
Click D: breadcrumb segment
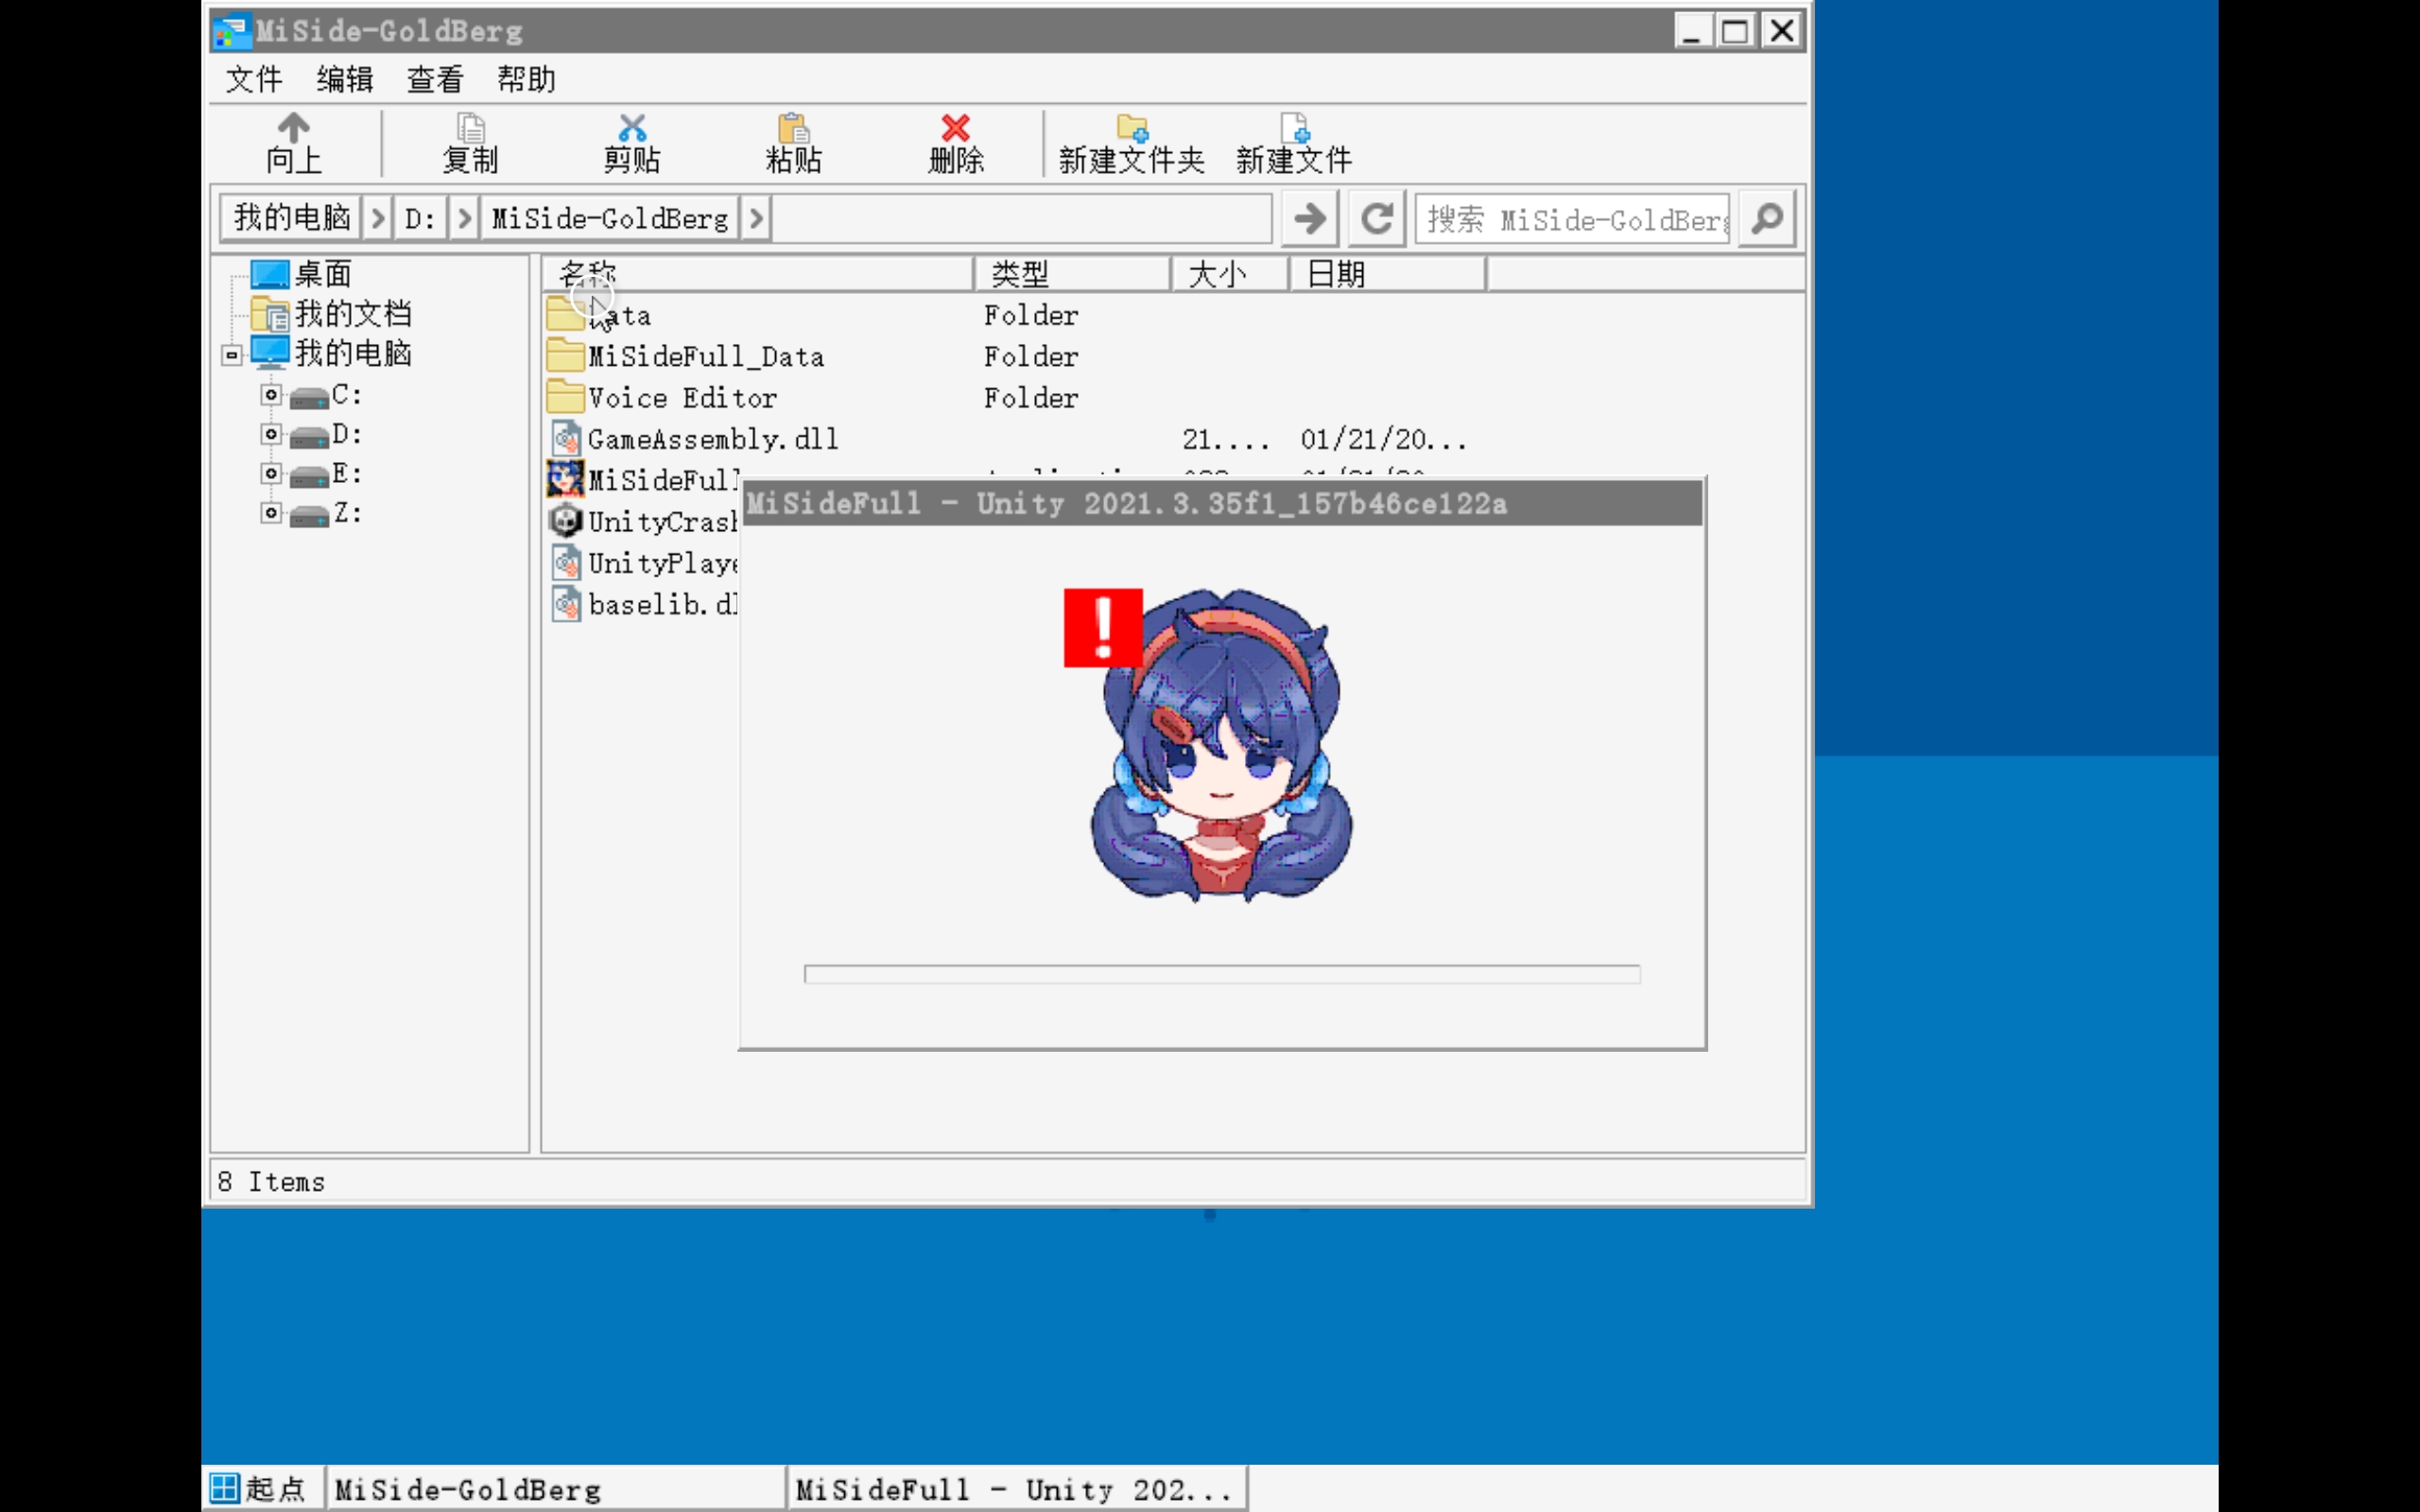(x=420, y=218)
